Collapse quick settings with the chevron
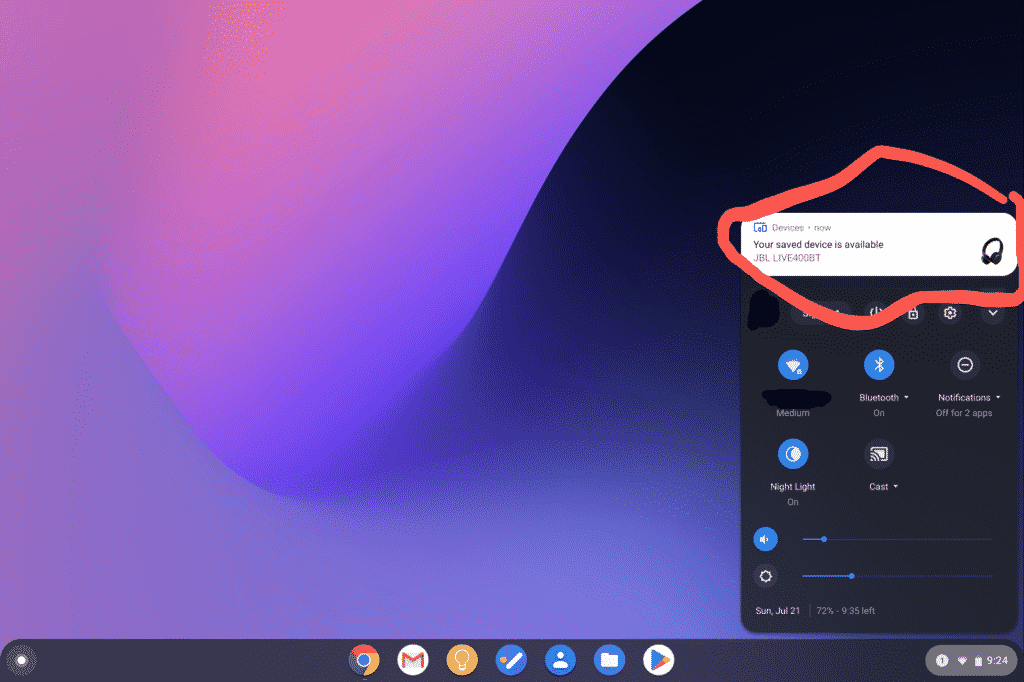 tap(993, 312)
